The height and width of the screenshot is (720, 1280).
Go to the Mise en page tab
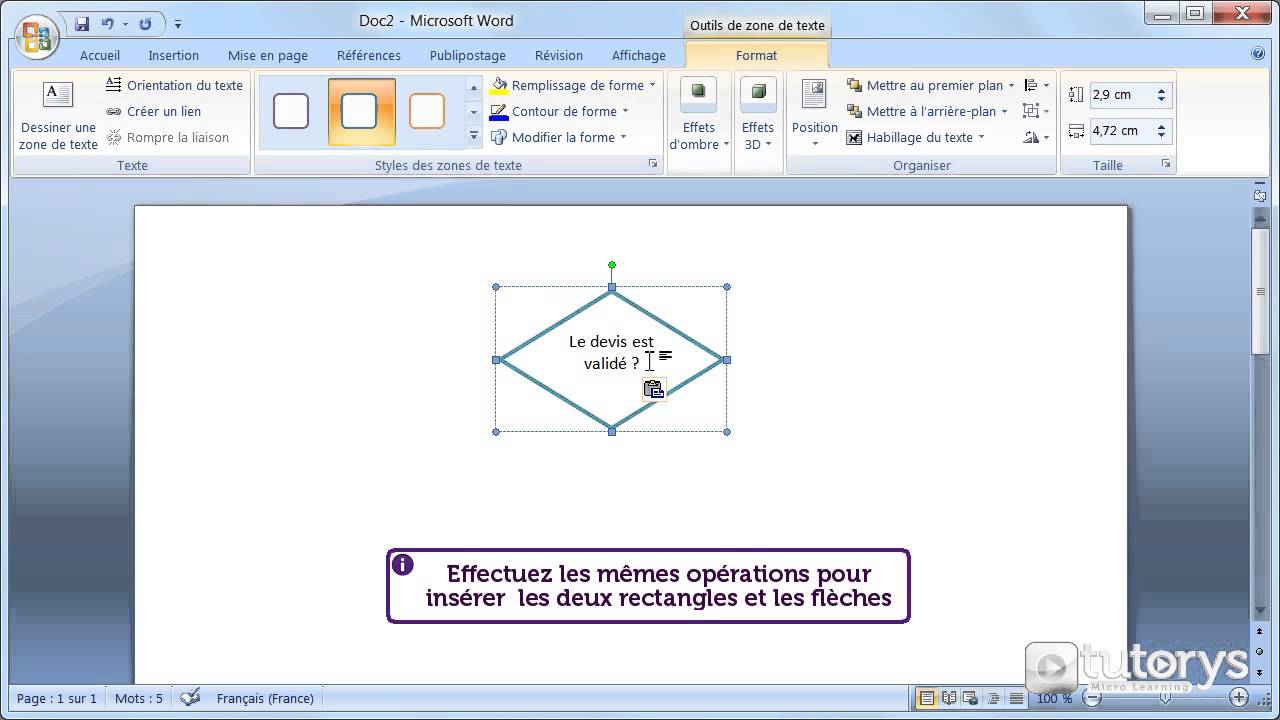click(268, 55)
